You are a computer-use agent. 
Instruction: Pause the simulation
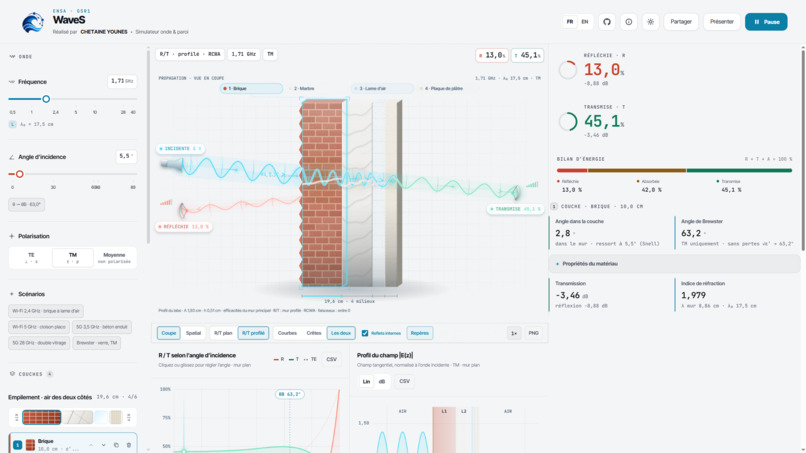(766, 22)
